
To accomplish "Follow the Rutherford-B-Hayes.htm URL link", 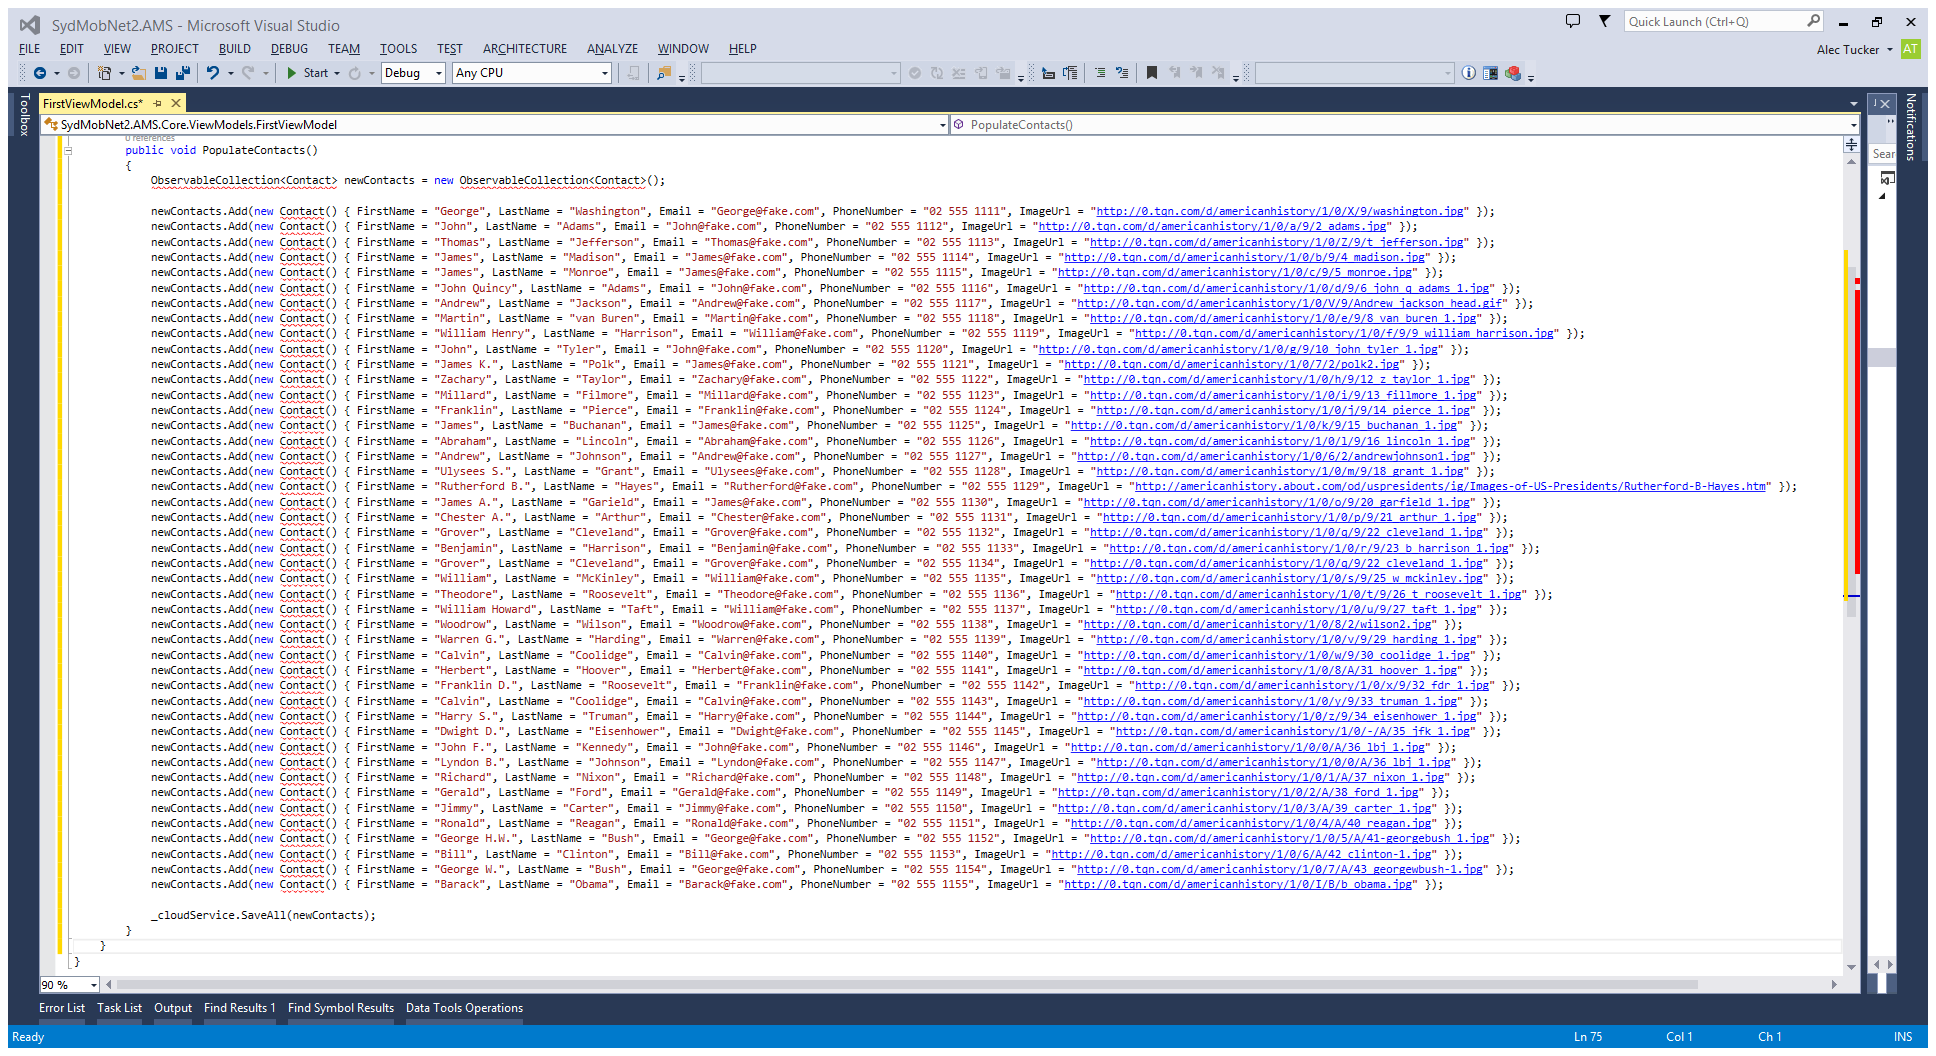I will (x=1450, y=487).
